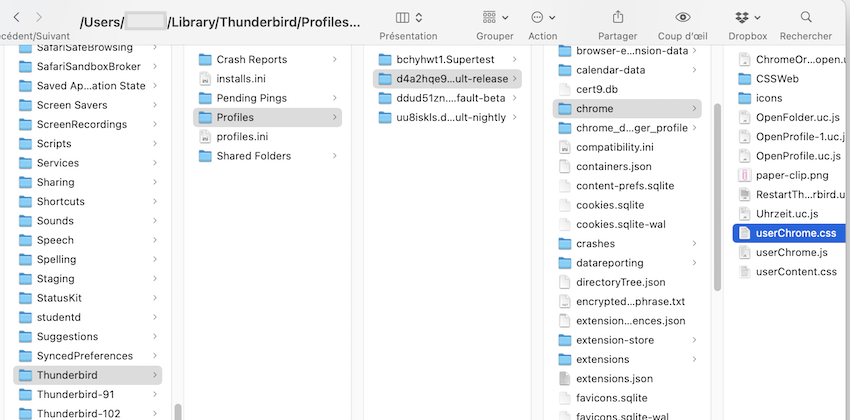The width and height of the screenshot is (850, 420).
Task: Open the Grouper grid icon
Action: point(490,17)
